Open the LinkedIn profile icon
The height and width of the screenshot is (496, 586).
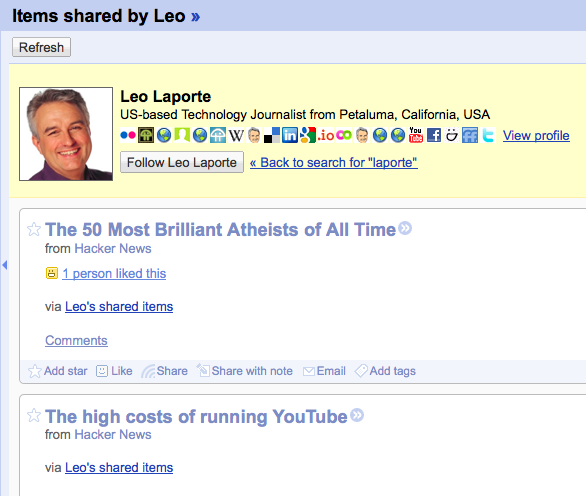coord(290,135)
